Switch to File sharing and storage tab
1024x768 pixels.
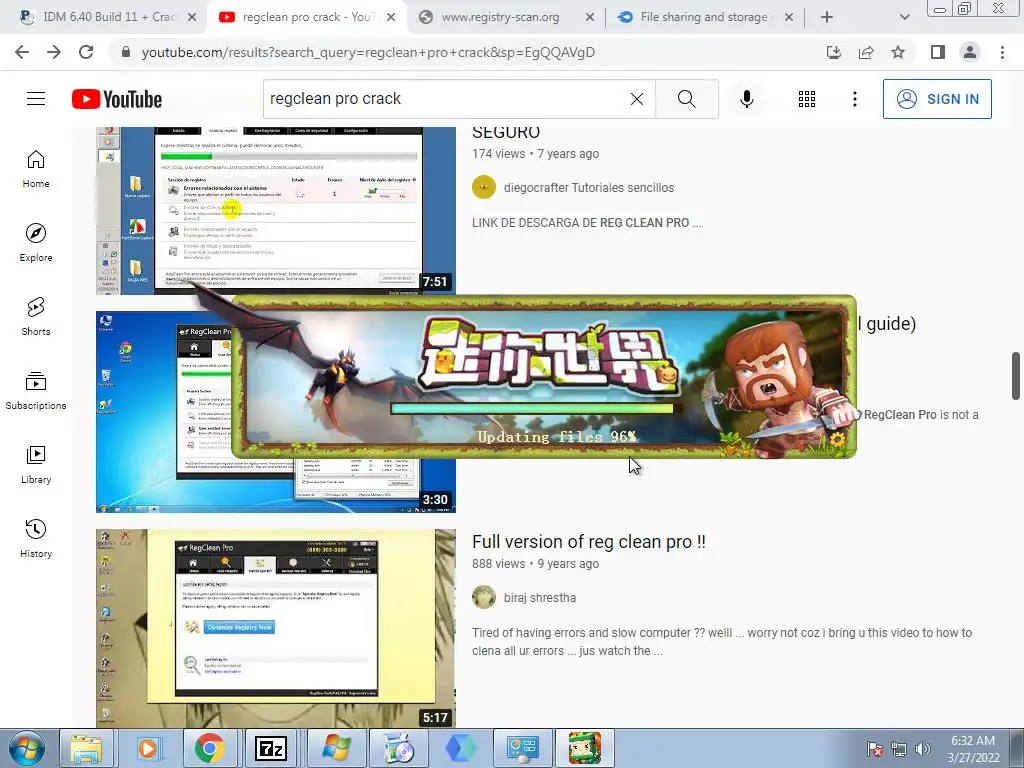point(704,17)
